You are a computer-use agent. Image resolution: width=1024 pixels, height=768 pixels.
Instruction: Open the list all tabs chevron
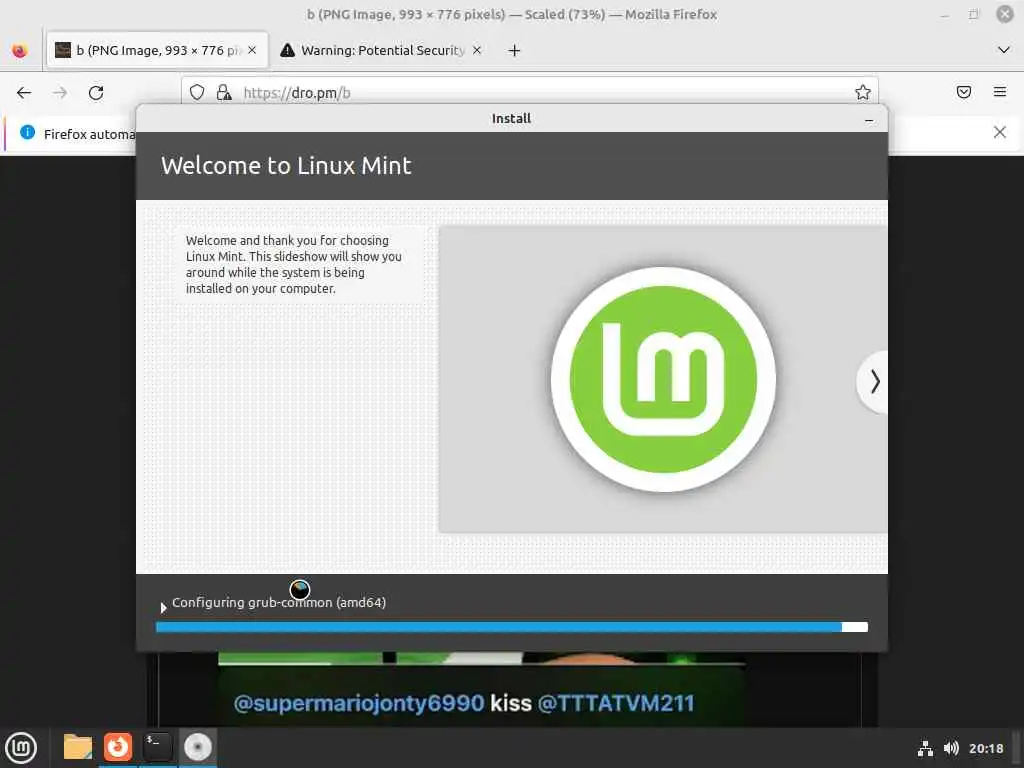point(1004,50)
